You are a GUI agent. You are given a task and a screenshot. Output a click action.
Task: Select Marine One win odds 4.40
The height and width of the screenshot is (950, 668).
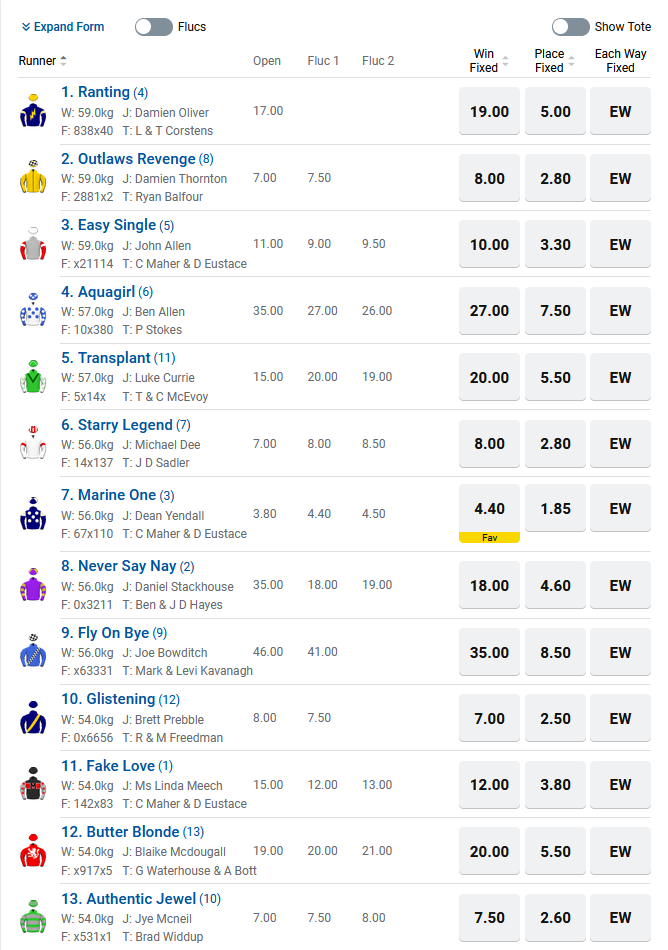(x=489, y=509)
